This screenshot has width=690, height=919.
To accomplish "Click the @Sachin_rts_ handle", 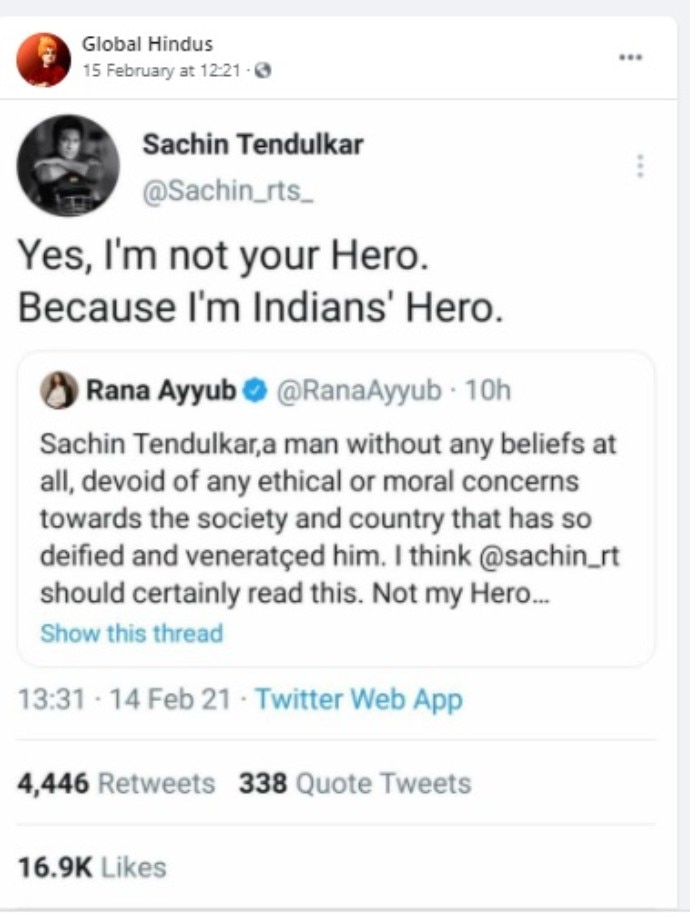I will pyautogui.click(x=229, y=191).
